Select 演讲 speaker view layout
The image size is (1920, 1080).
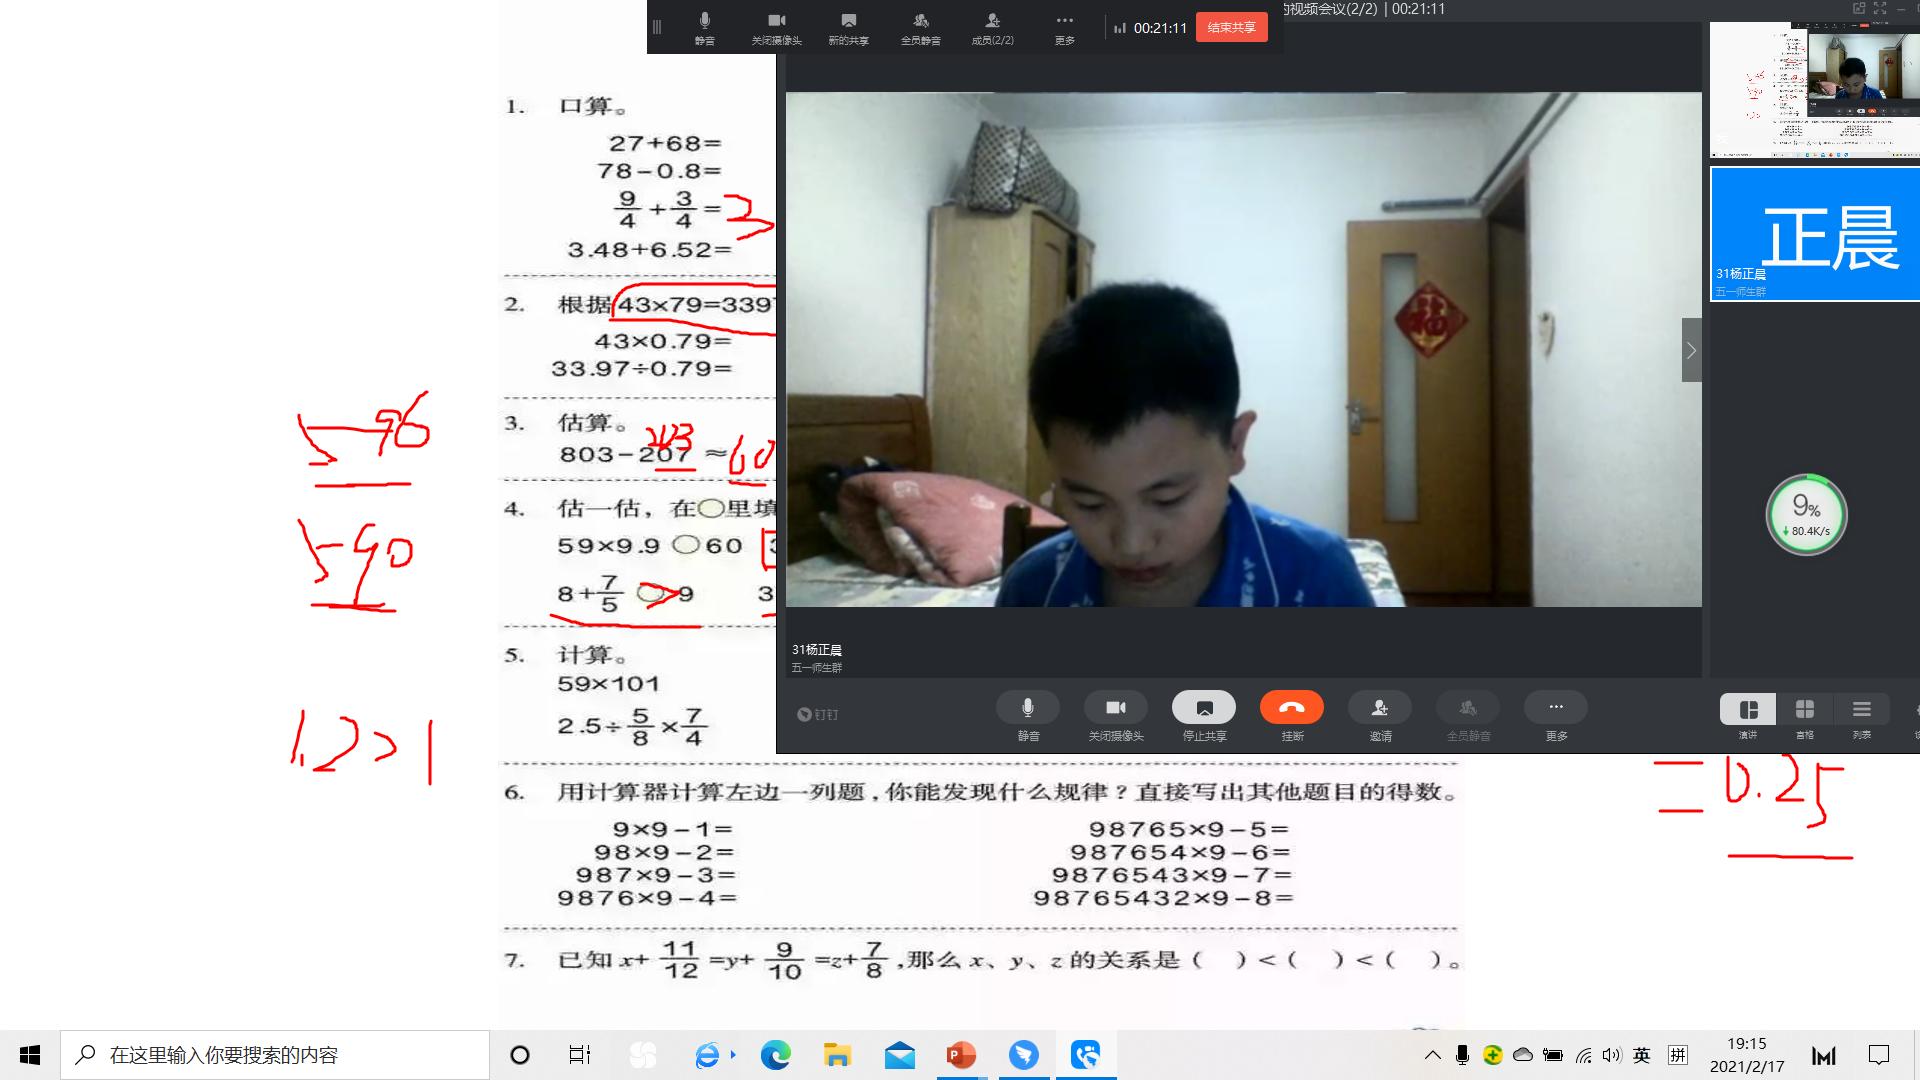pyautogui.click(x=1748, y=710)
